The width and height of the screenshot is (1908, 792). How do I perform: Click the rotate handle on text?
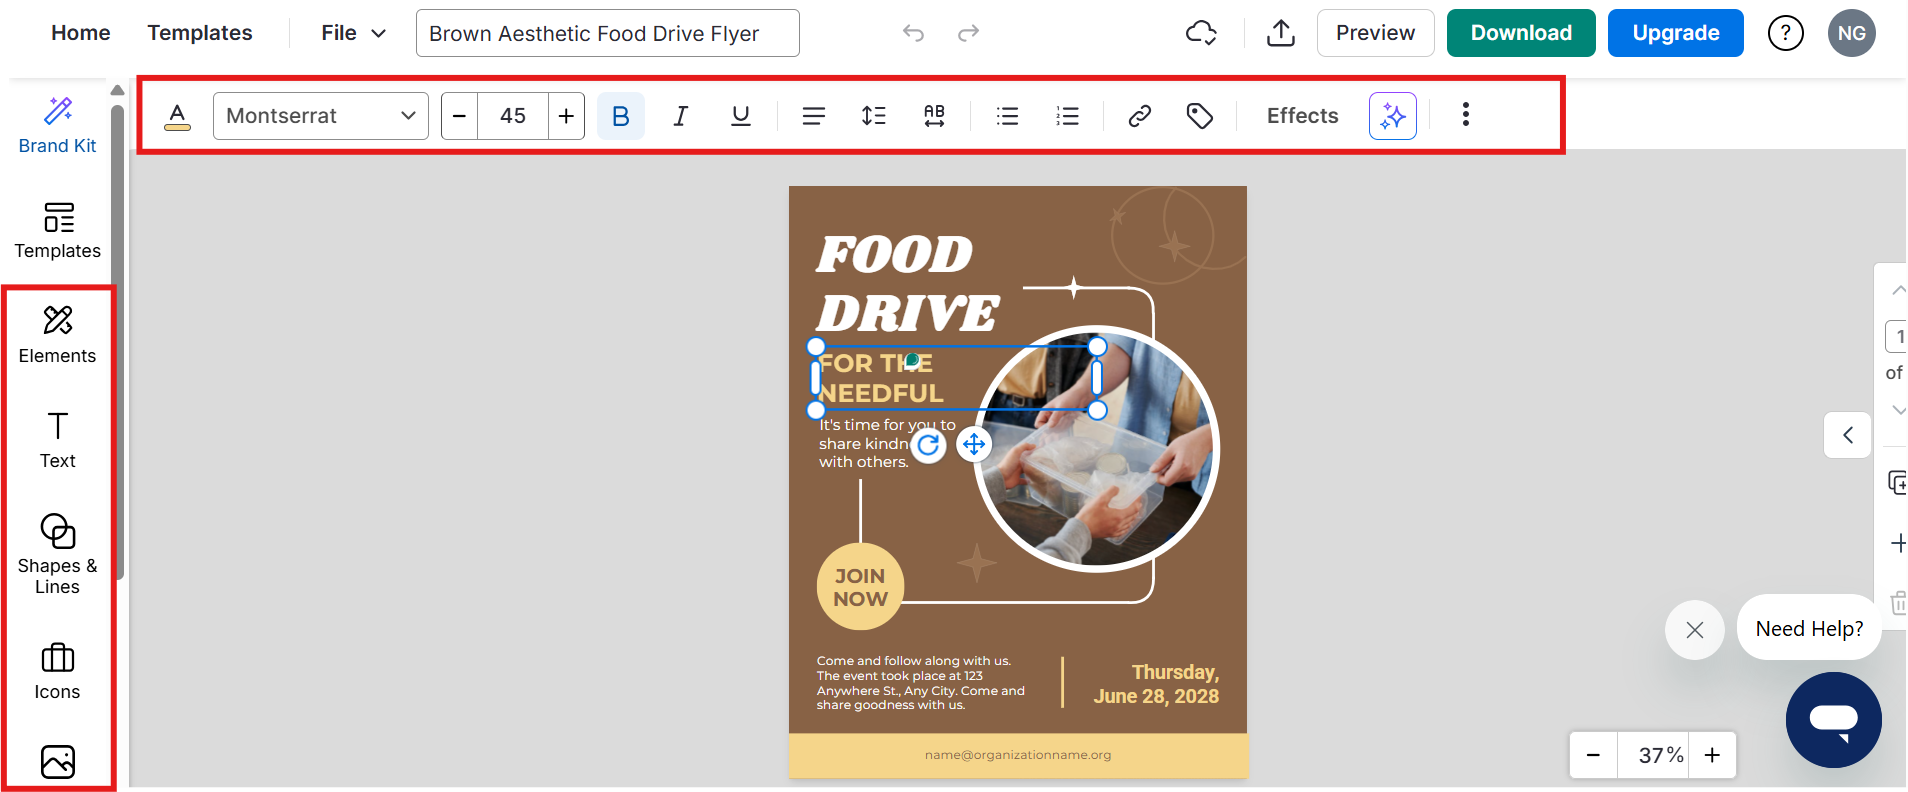click(x=929, y=444)
